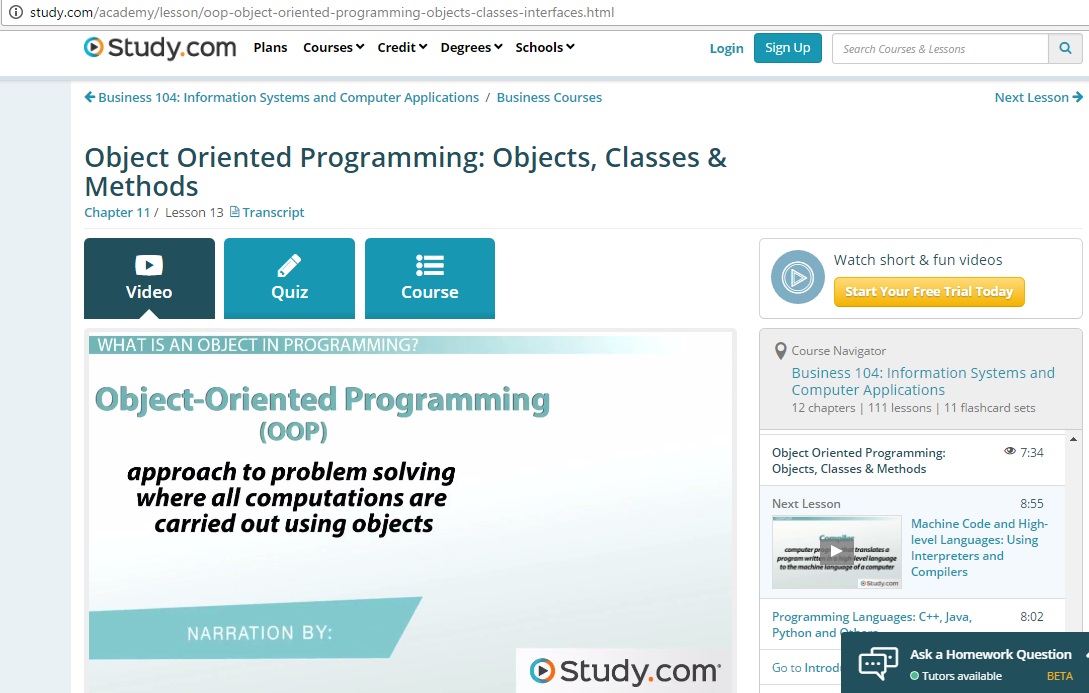Image resolution: width=1089 pixels, height=693 pixels.
Task: Click the search magnifier icon button
Action: coord(1065,49)
